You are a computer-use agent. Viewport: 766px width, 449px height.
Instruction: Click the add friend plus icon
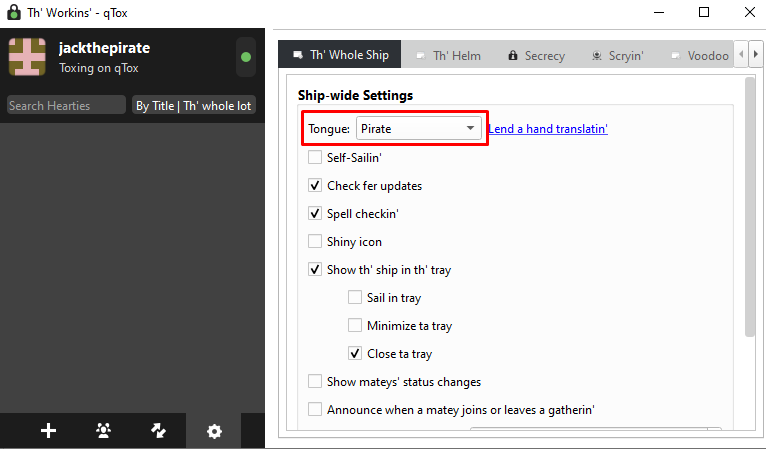click(48, 430)
